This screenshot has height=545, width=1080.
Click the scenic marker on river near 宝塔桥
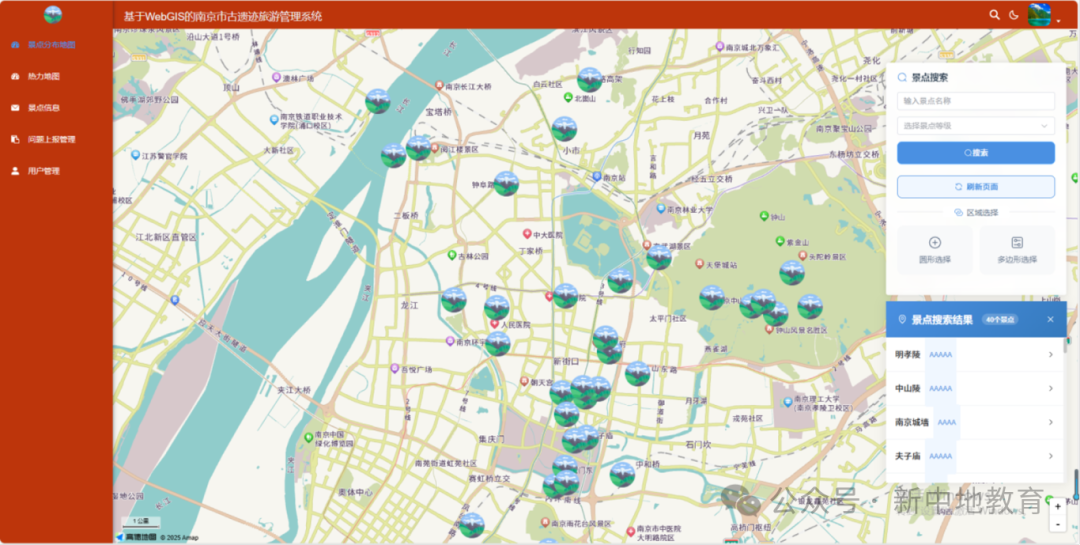377,101
